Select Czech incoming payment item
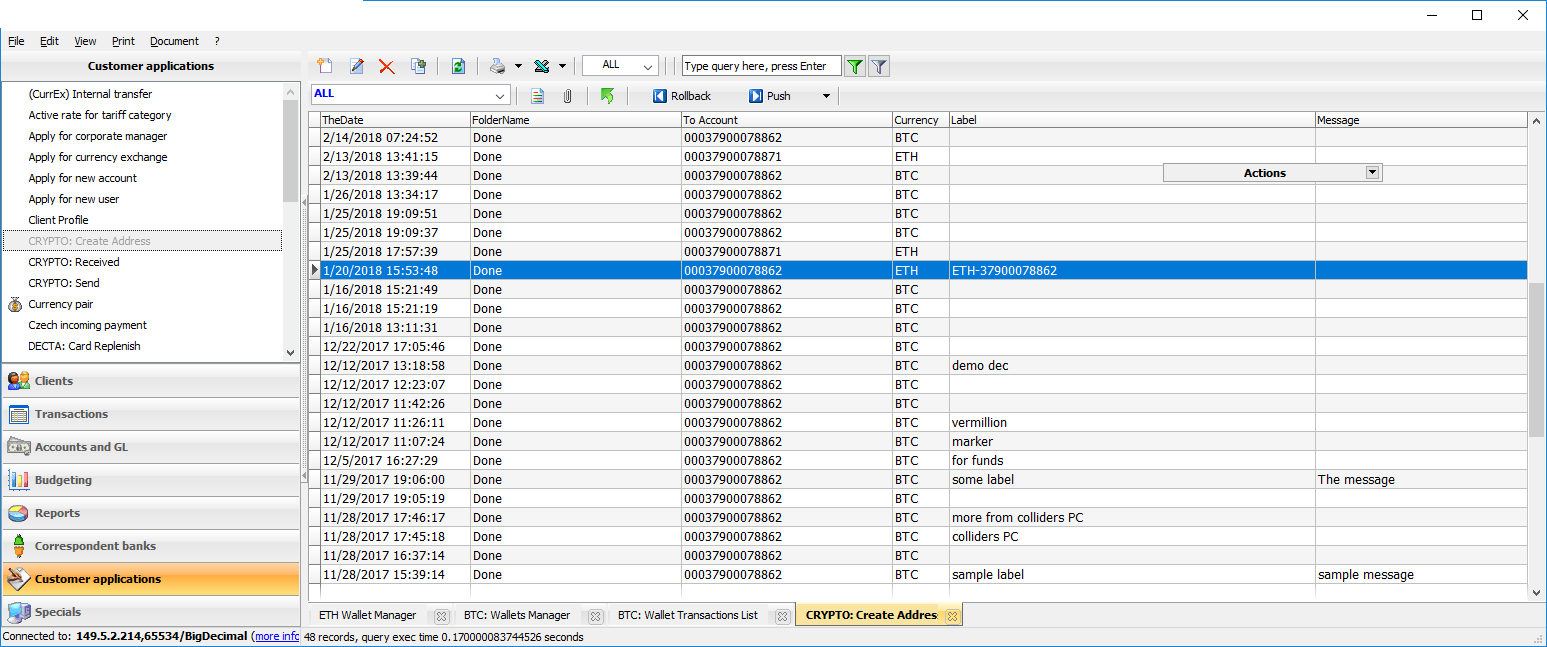This screenshot has height=647, width=1547. (87, 325)
